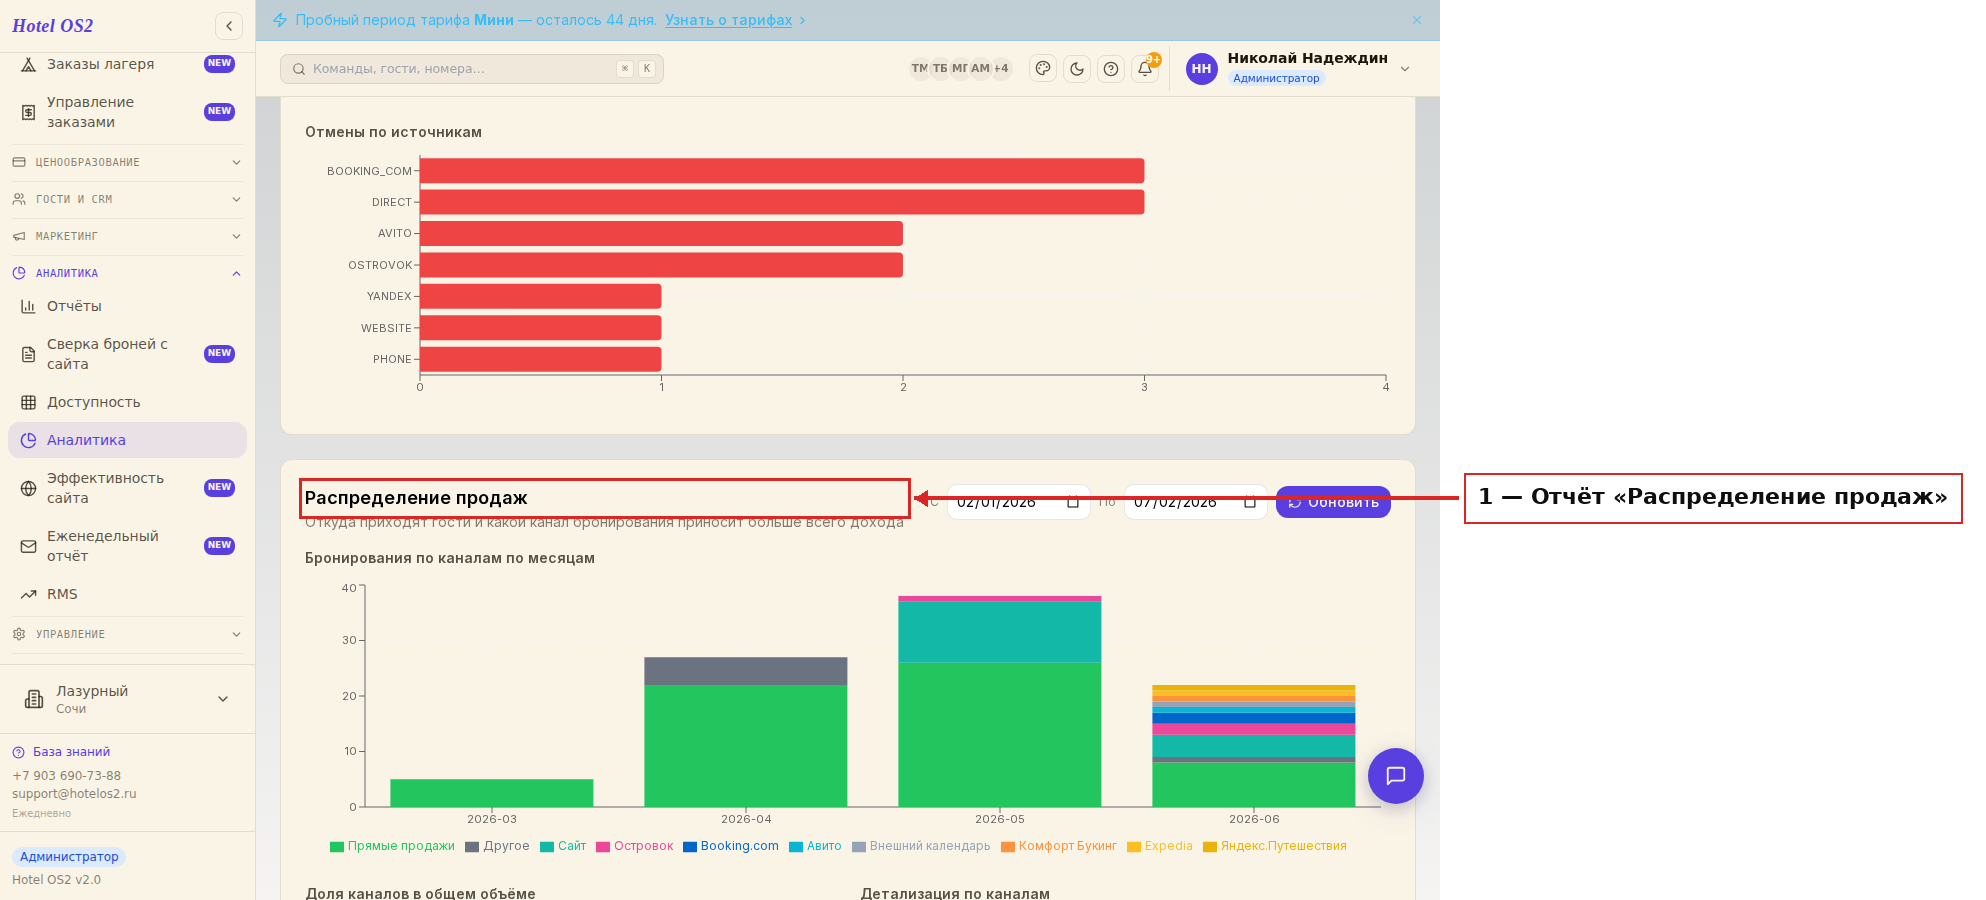Focus the commands and guests search field
The width and height of the screenshot is (1986, 900).
click(472, 68)
